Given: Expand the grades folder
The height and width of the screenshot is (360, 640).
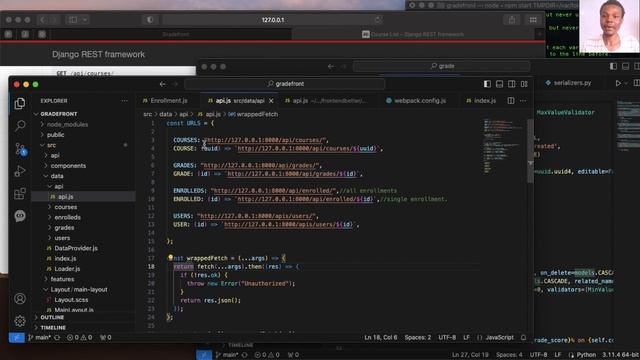Looking at the screenshot, I should (64, 227).
